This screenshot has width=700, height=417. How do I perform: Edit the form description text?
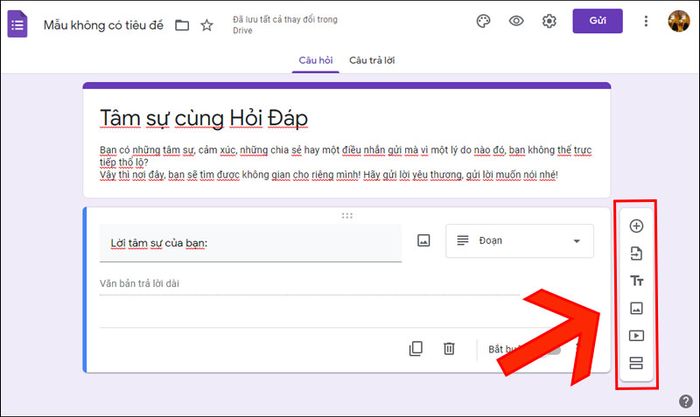pos(346,162)
